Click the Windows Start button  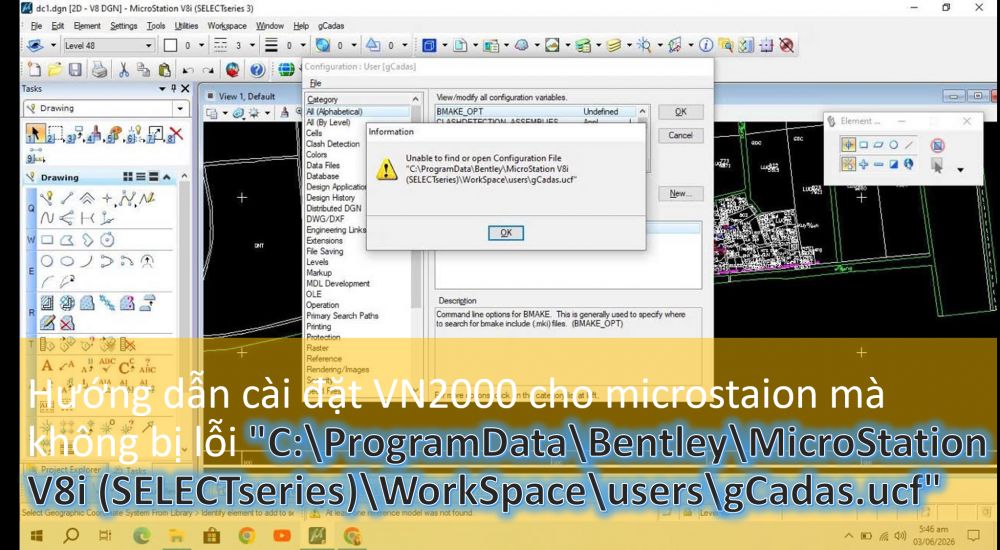(x=36, y=535)
